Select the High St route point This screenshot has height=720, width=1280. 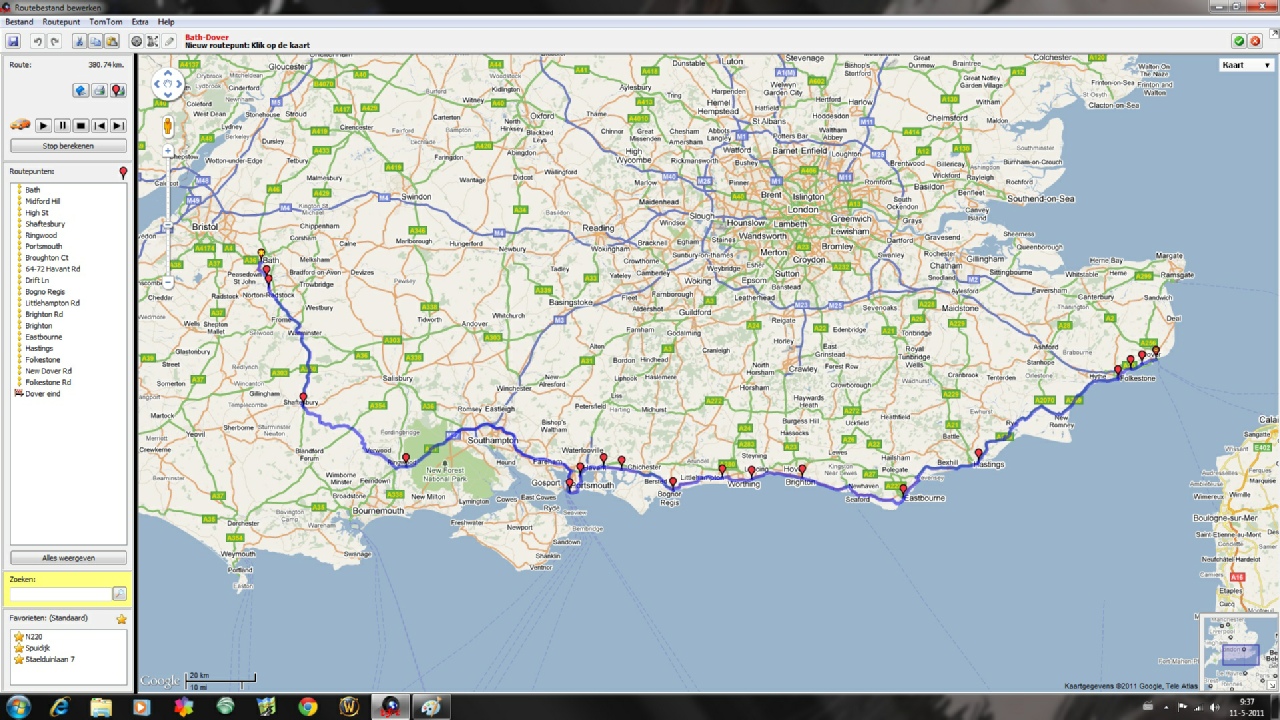coord(37,213)
